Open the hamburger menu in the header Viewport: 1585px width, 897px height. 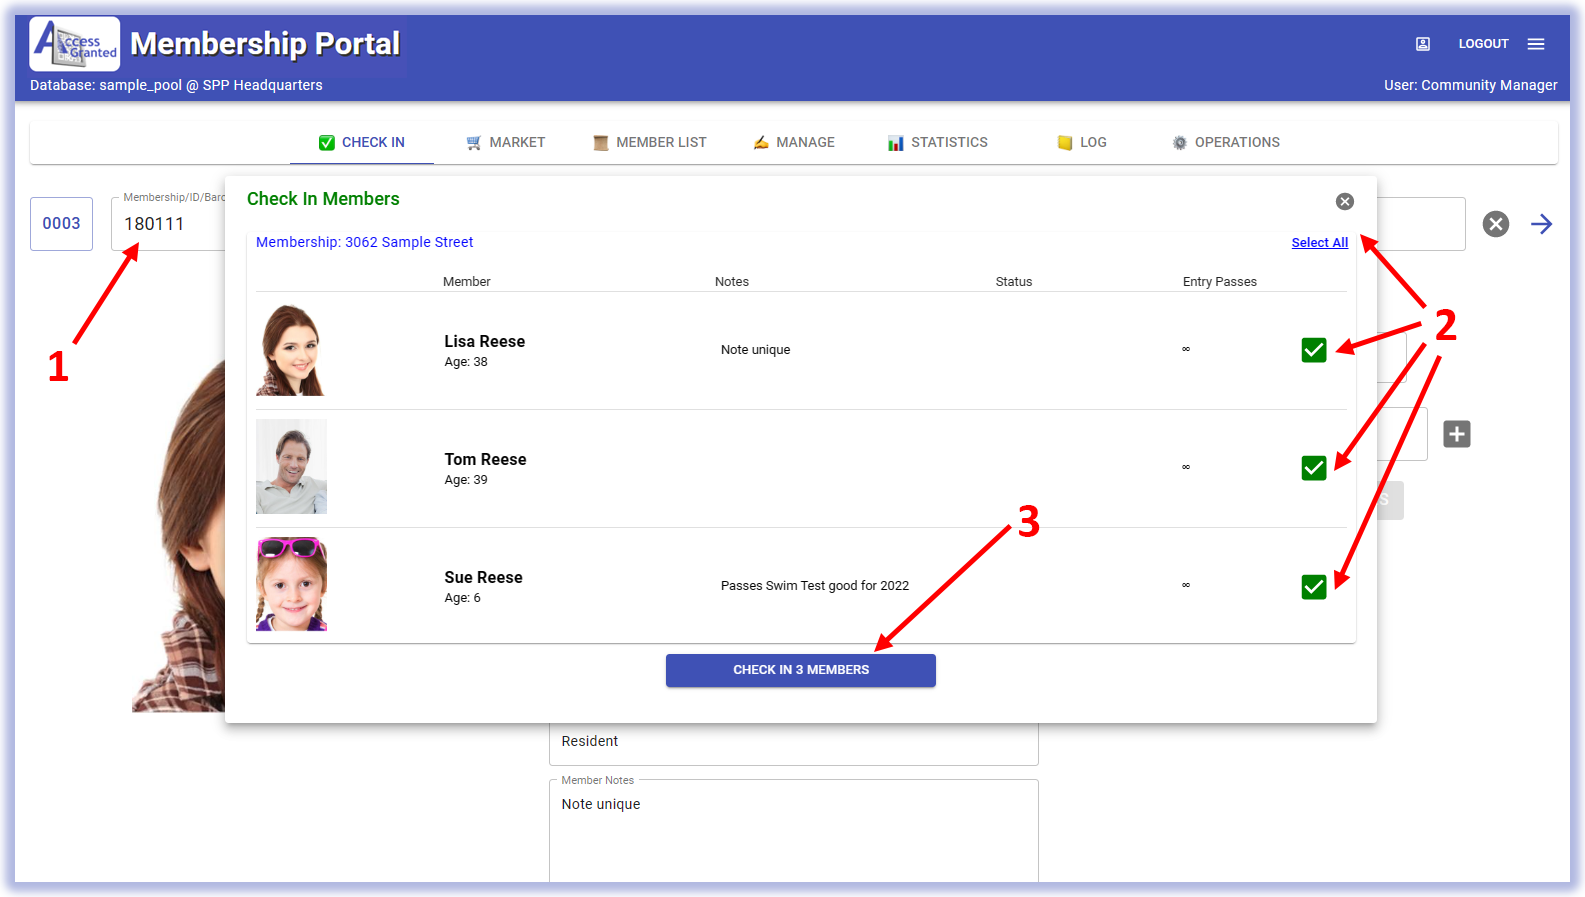[x=1536, y=44]
